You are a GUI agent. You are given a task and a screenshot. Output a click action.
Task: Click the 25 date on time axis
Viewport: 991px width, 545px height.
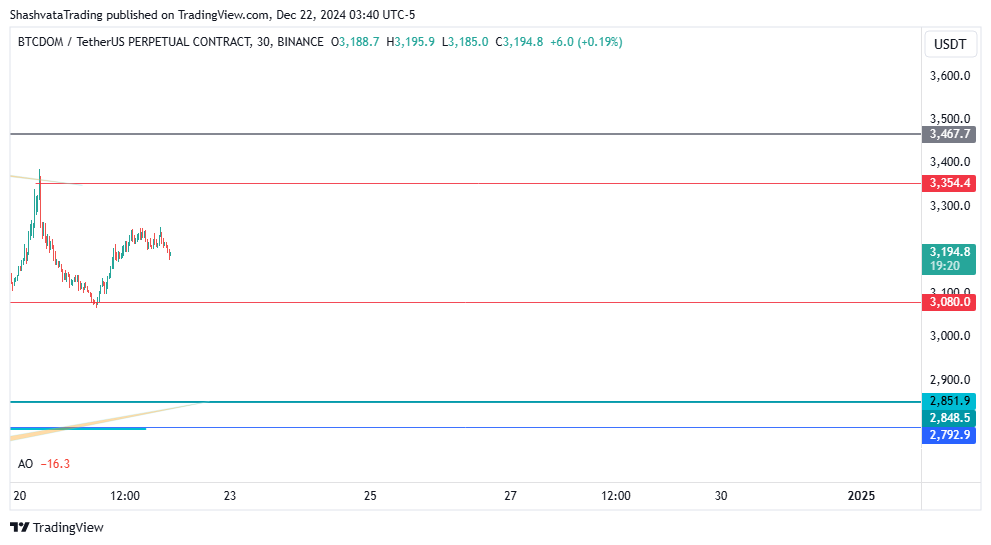coord(370,496)
